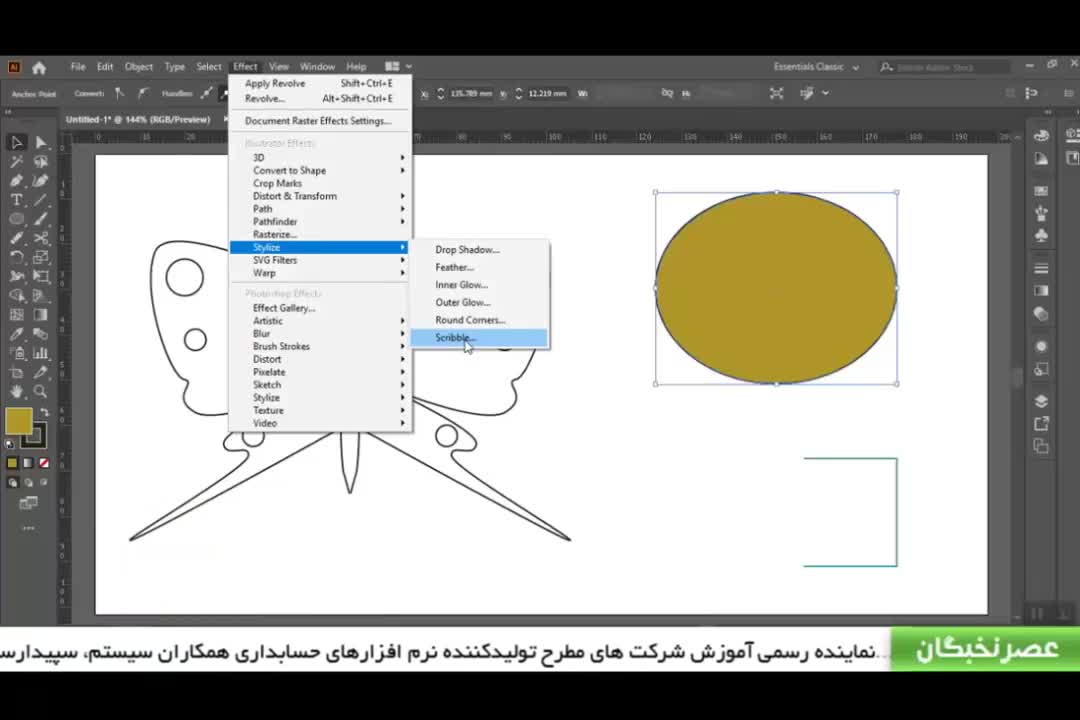The height and width of the screenshot is (720, 1080).
Task: Choose the Line Segment tool
Action: tap(41, 200)
